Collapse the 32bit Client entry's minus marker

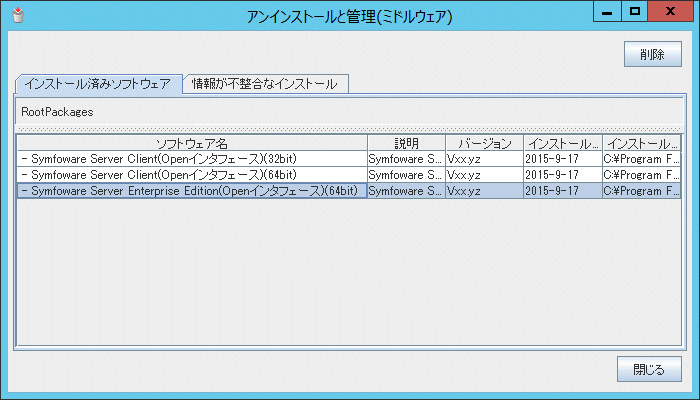[x=24, y=159]
